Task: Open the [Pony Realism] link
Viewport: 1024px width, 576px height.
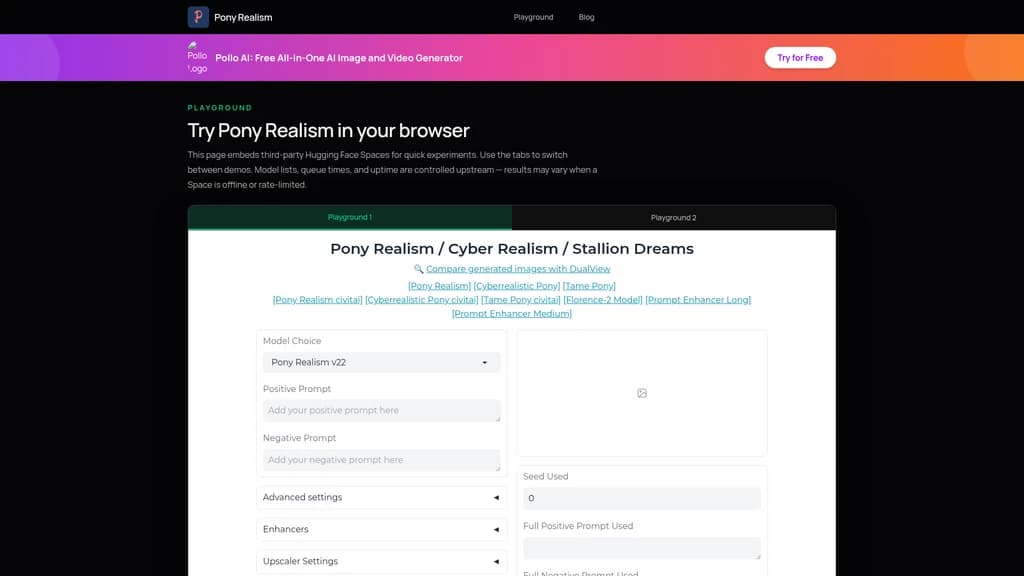Action: (x=440, y=286)
